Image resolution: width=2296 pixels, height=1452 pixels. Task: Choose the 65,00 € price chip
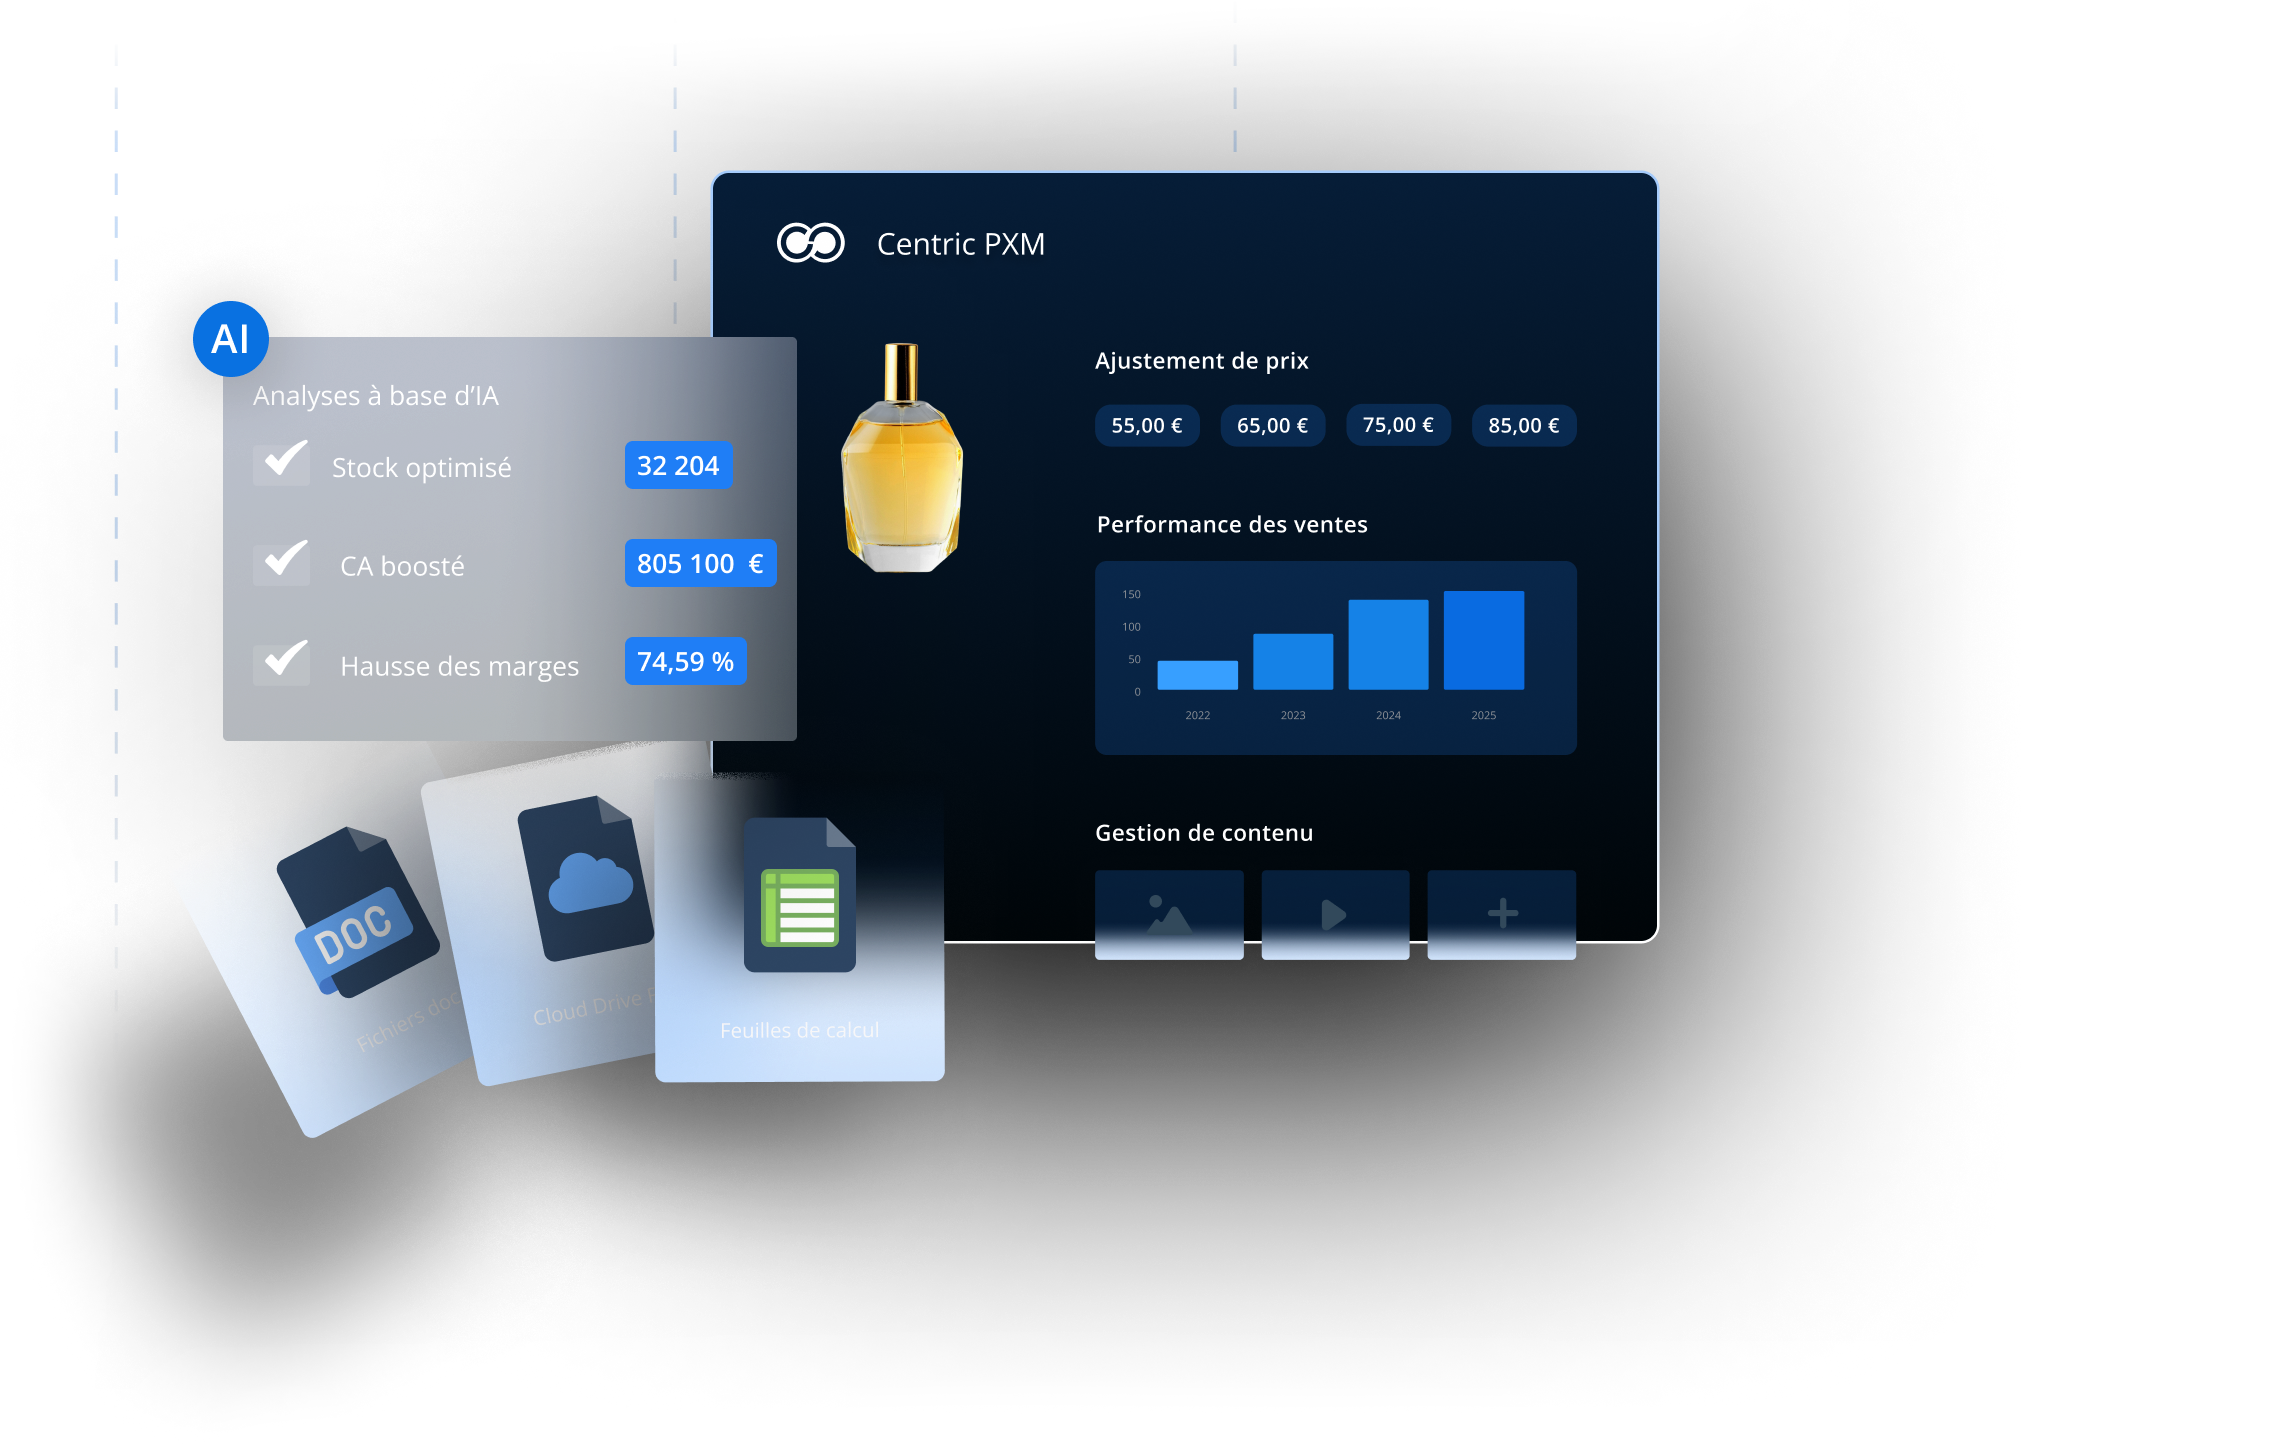[1272, 426]
